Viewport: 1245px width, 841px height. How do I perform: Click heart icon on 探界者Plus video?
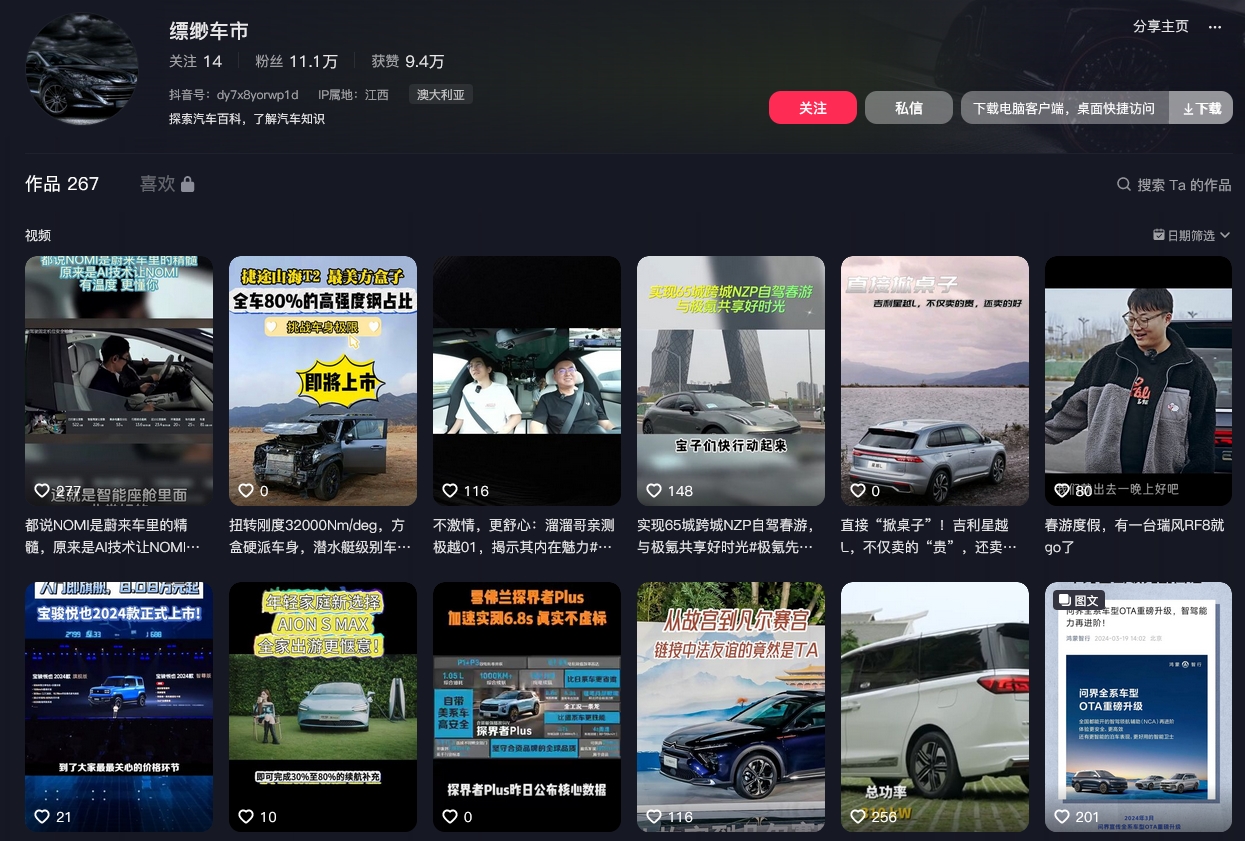450,816
